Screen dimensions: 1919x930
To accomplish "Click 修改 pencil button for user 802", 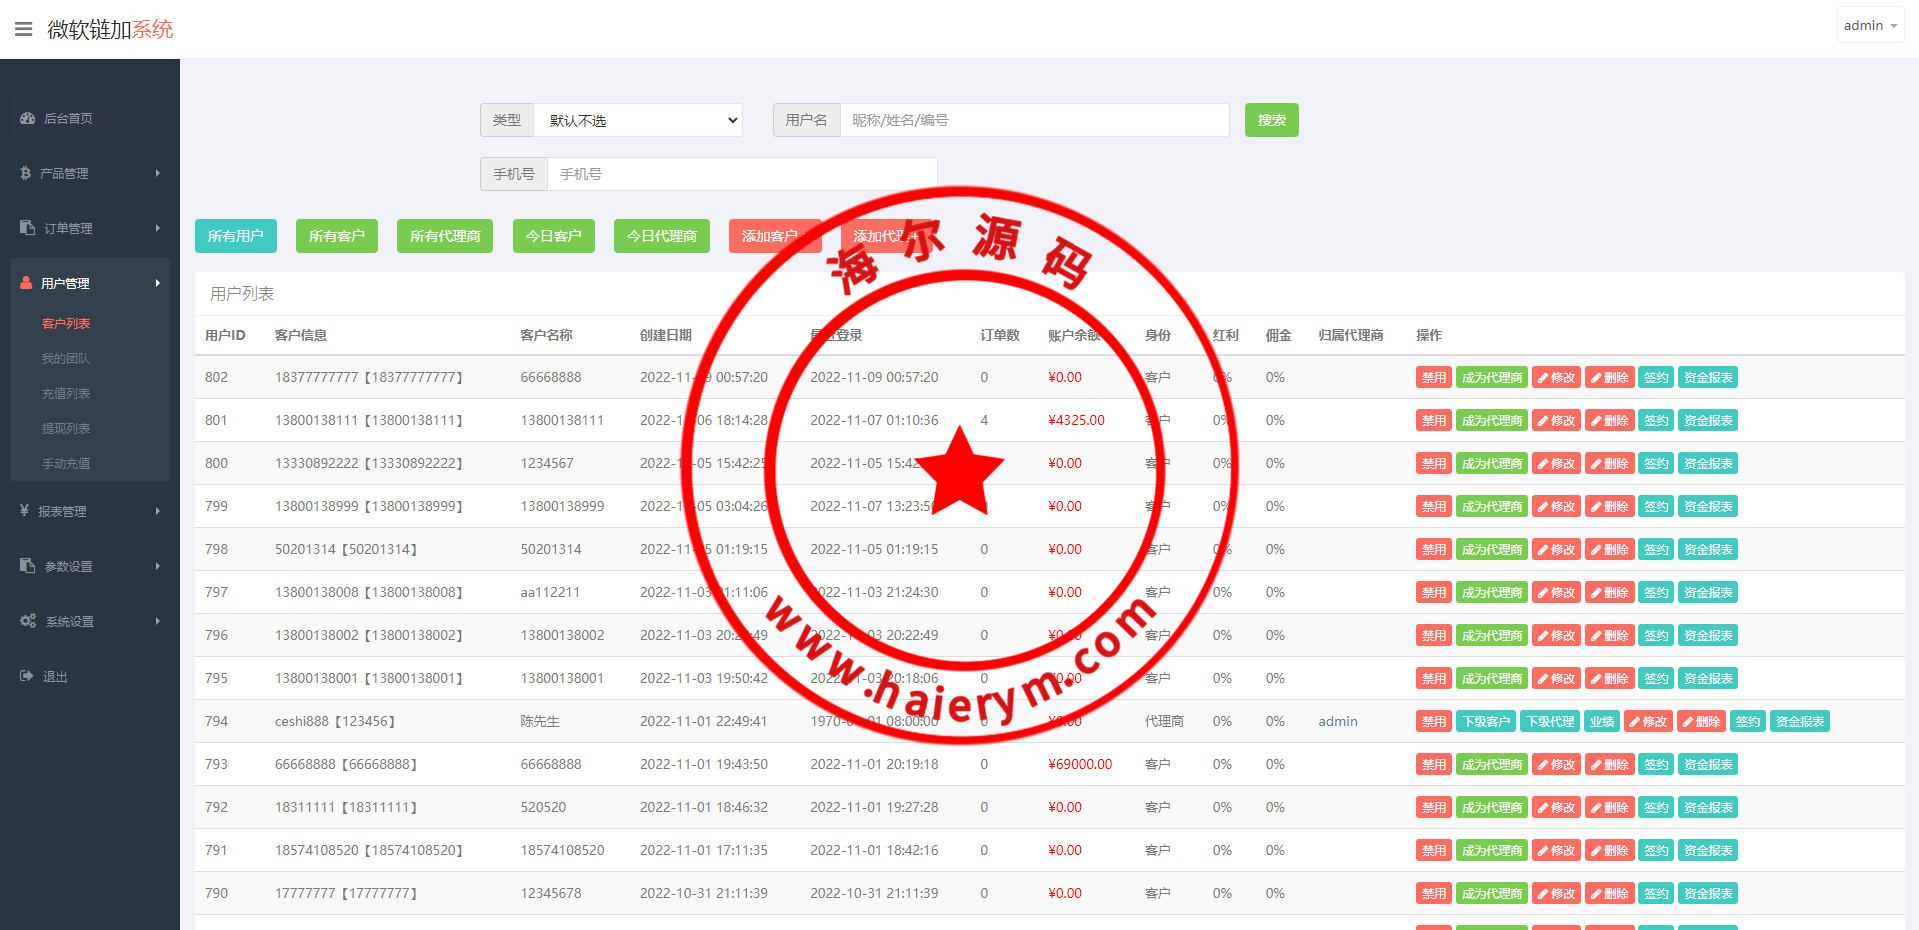I will click(x=1556, y=377).
